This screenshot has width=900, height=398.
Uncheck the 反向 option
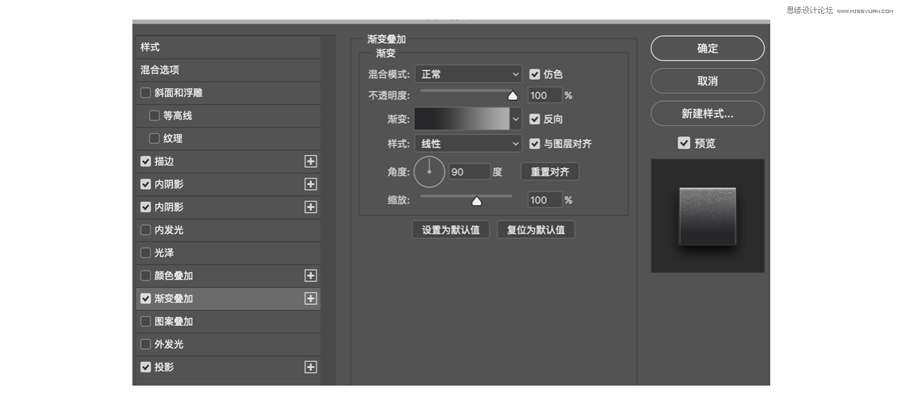(535, 119)
